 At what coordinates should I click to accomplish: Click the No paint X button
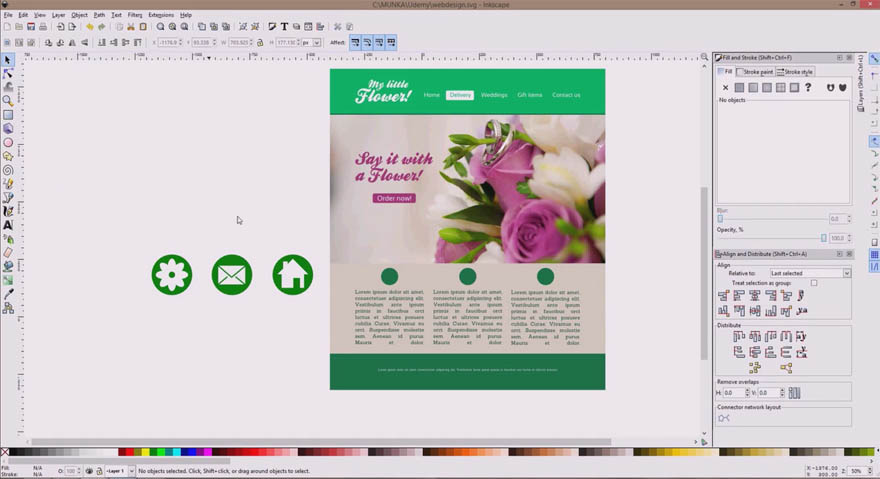tap(726, 88)
